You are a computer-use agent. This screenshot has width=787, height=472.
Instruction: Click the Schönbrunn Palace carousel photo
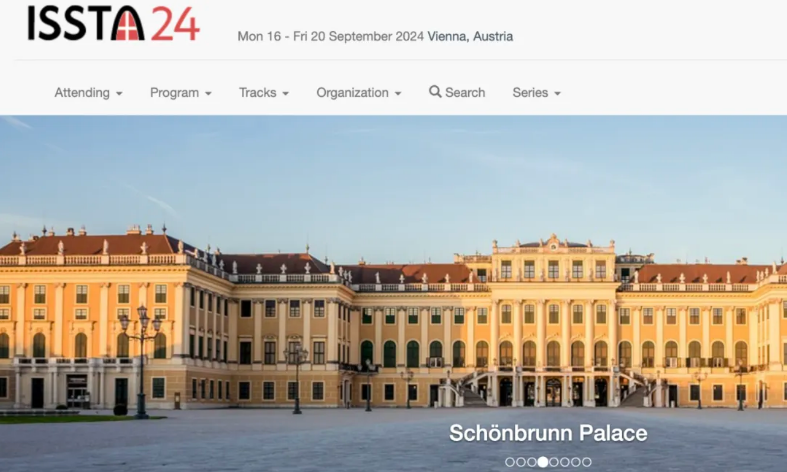[x=394, y=294]
